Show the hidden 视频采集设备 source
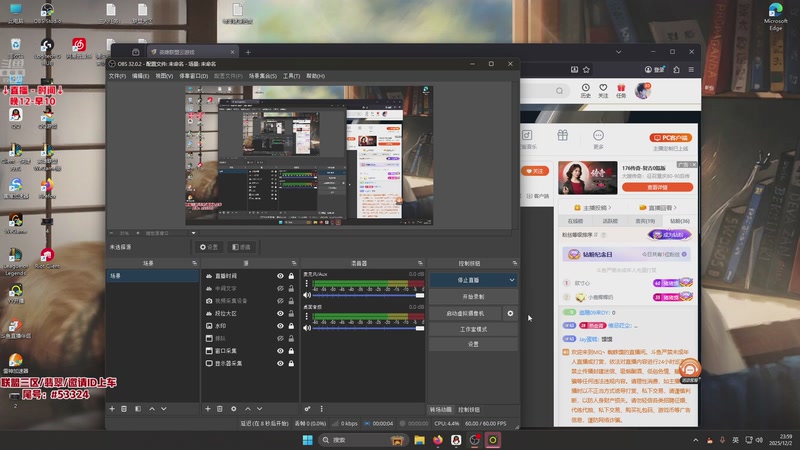800x450 pixels. [280, 301]
